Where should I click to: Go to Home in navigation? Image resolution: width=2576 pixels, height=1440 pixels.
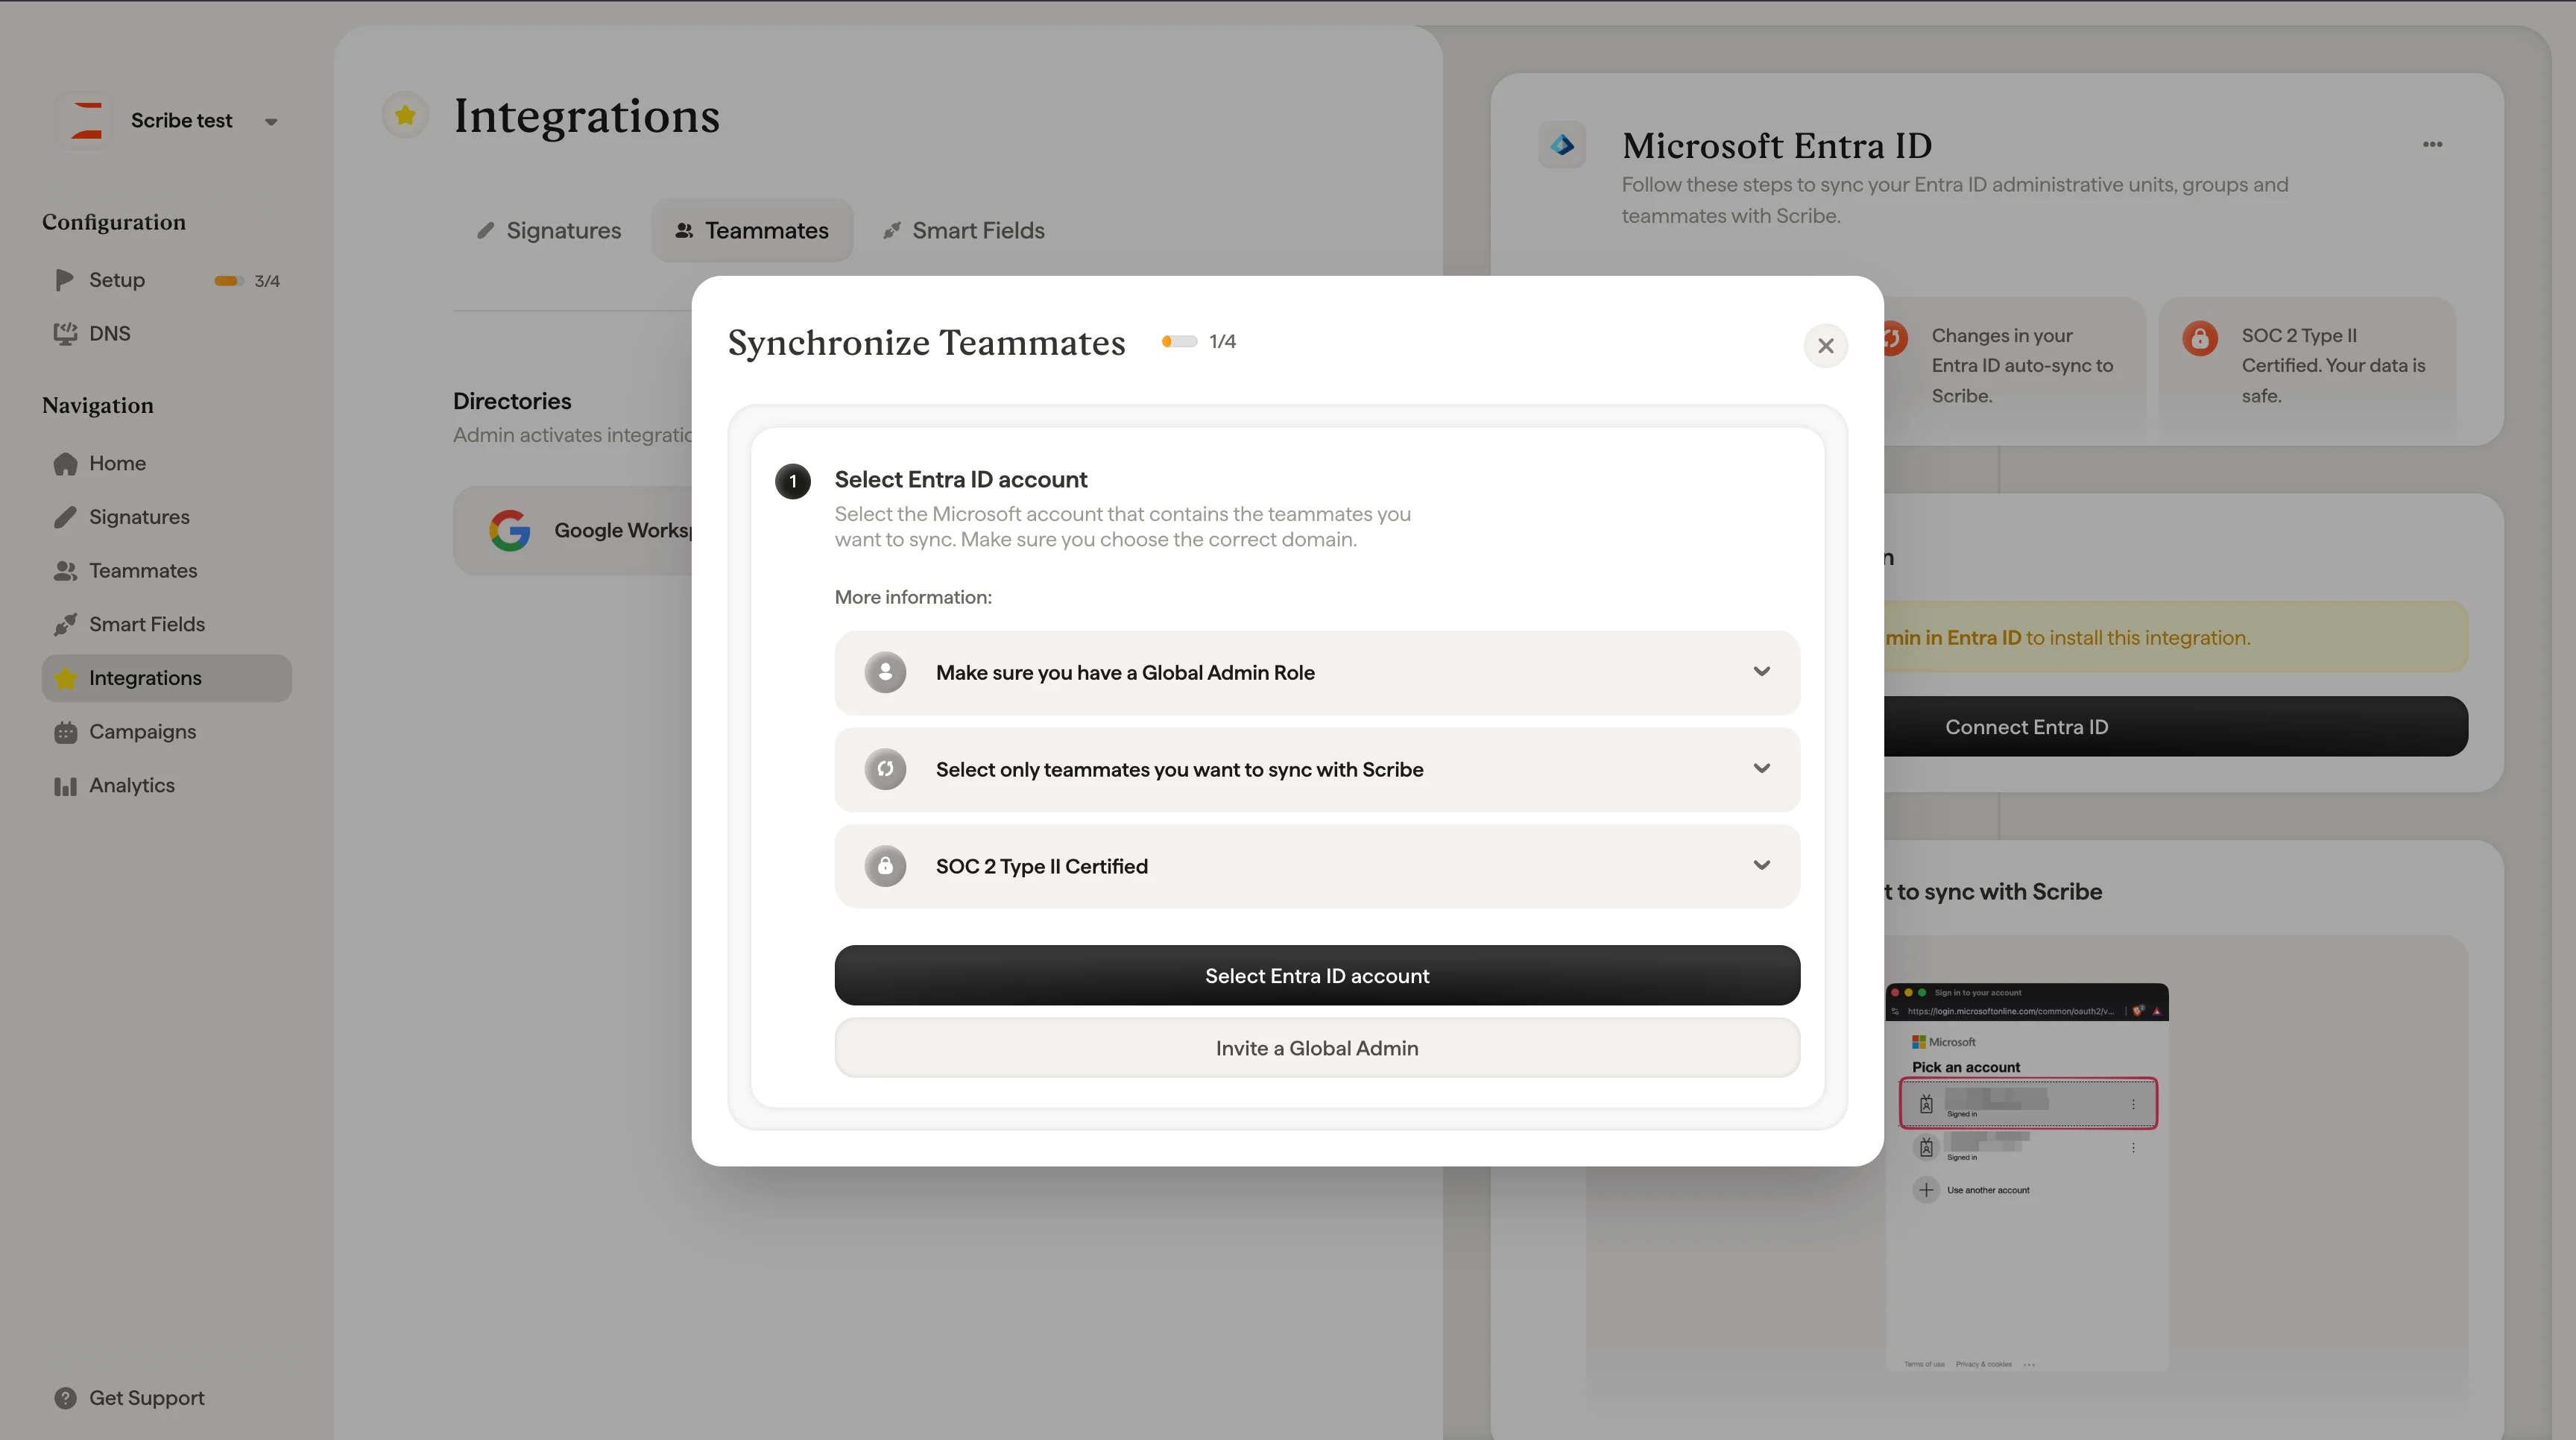pyautogui.click(x=166, y=463)
